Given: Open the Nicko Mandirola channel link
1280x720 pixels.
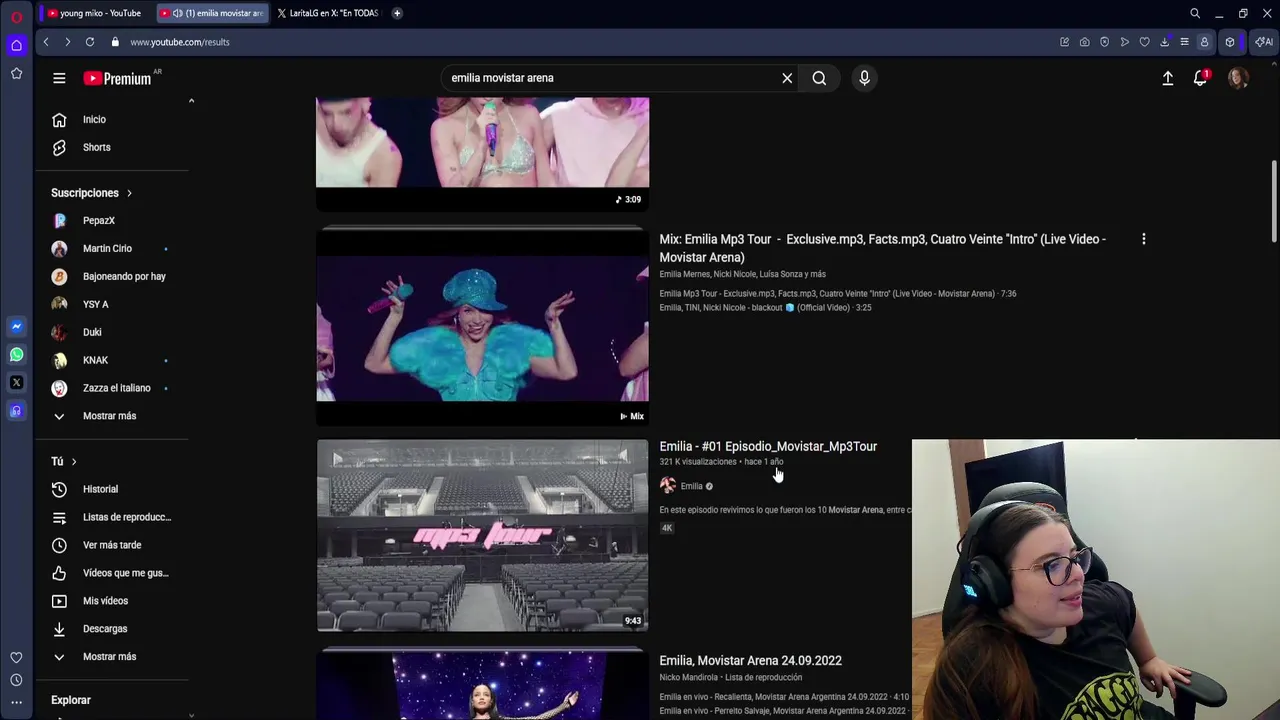Looking at the screenshot, I should coord(689,677).
